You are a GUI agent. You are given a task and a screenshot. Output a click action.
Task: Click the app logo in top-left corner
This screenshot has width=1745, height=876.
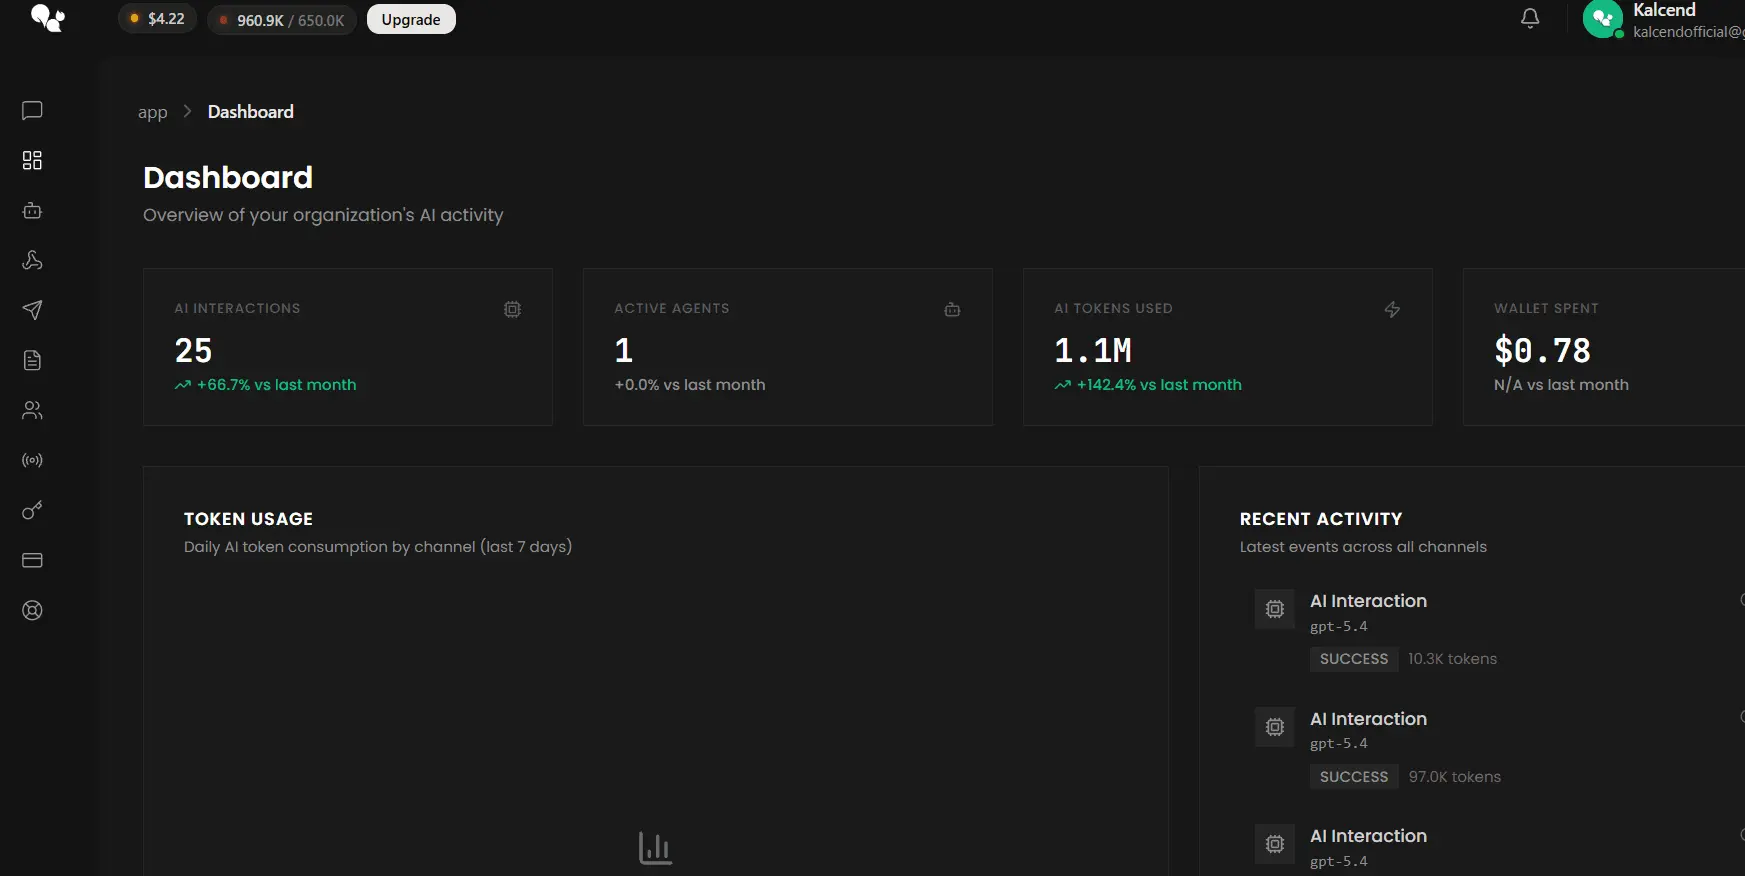point(47,18)
